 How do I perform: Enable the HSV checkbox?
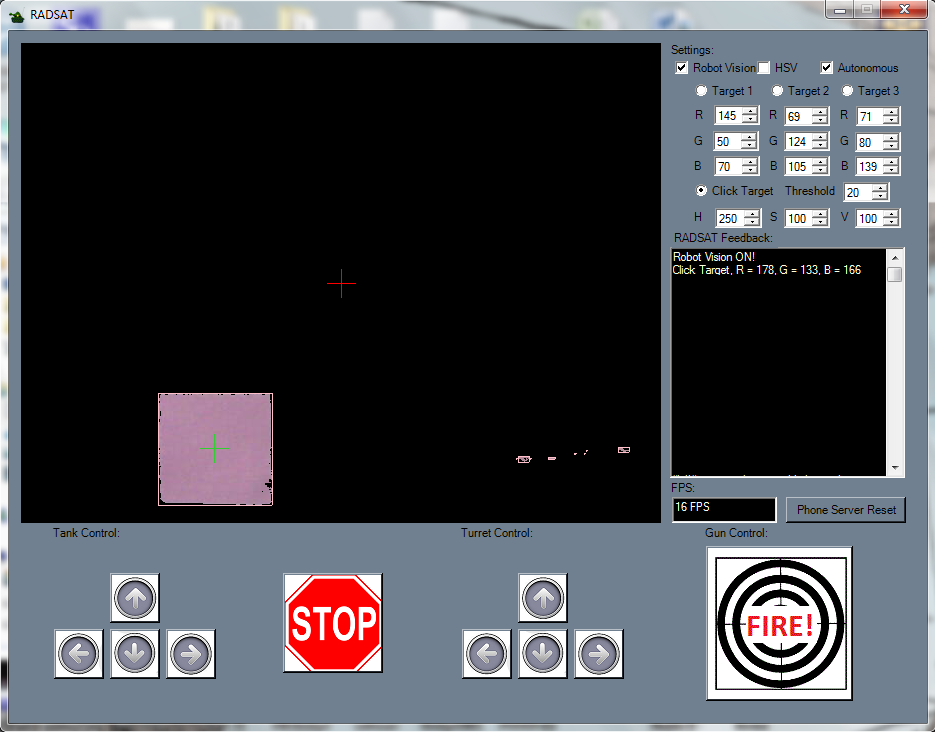click(764, 68)
